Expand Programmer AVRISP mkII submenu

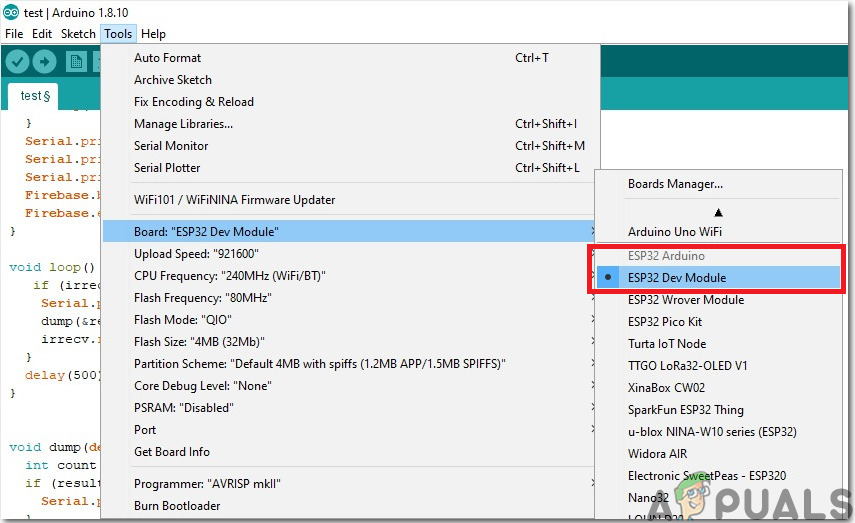pos(349,484)
